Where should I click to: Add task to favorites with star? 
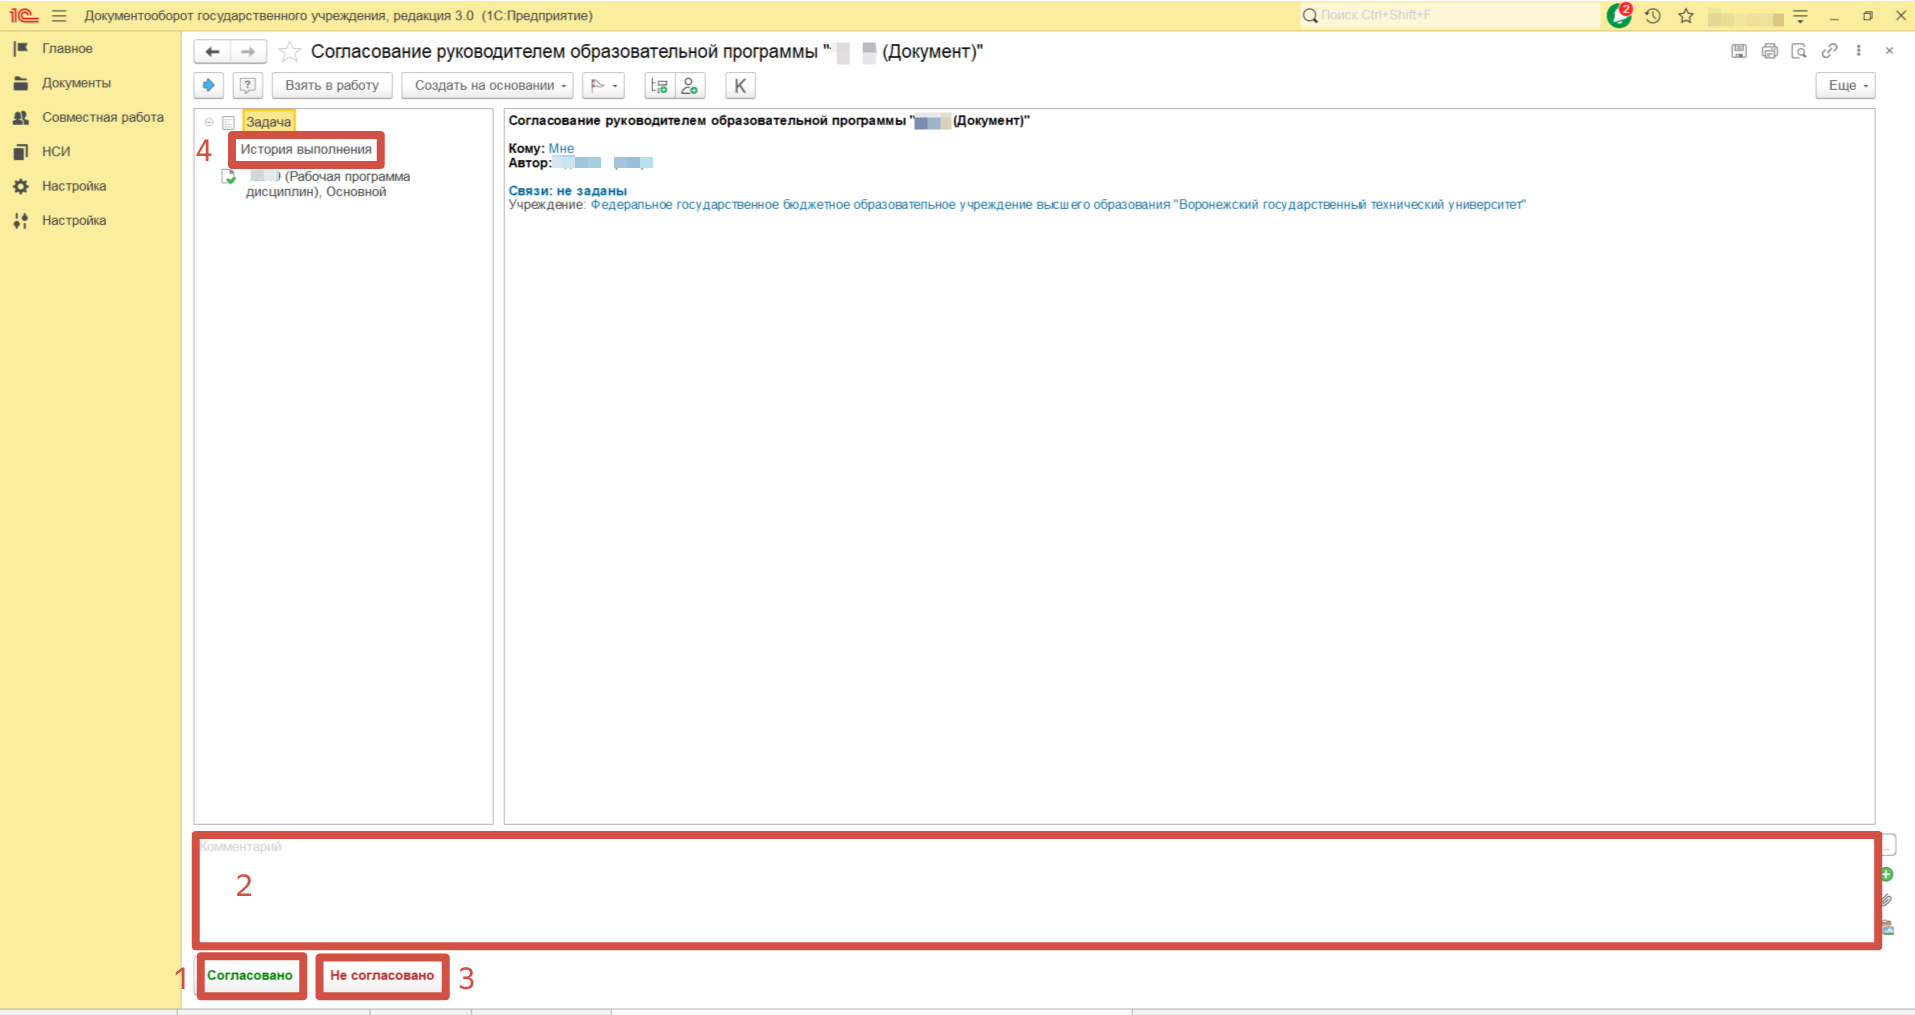pos(290,52)
